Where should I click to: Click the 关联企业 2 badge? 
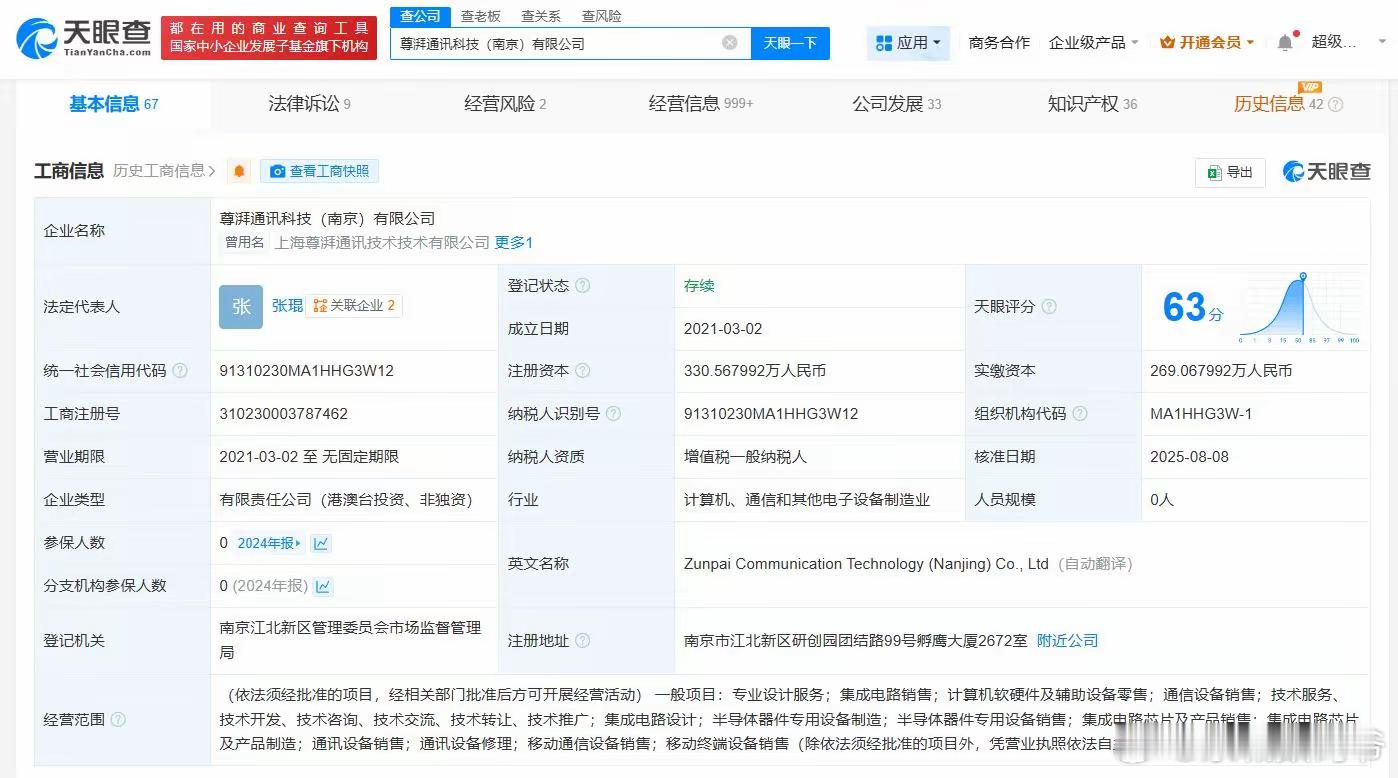(355, 306)
